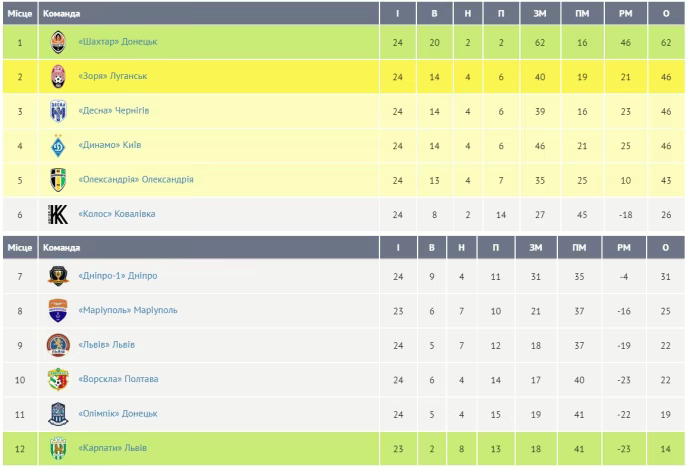Screen dimensions: 690x470
Task: Click the Dnipro-1 club logo
Action: pyautogui.click(x=58, y=276)
